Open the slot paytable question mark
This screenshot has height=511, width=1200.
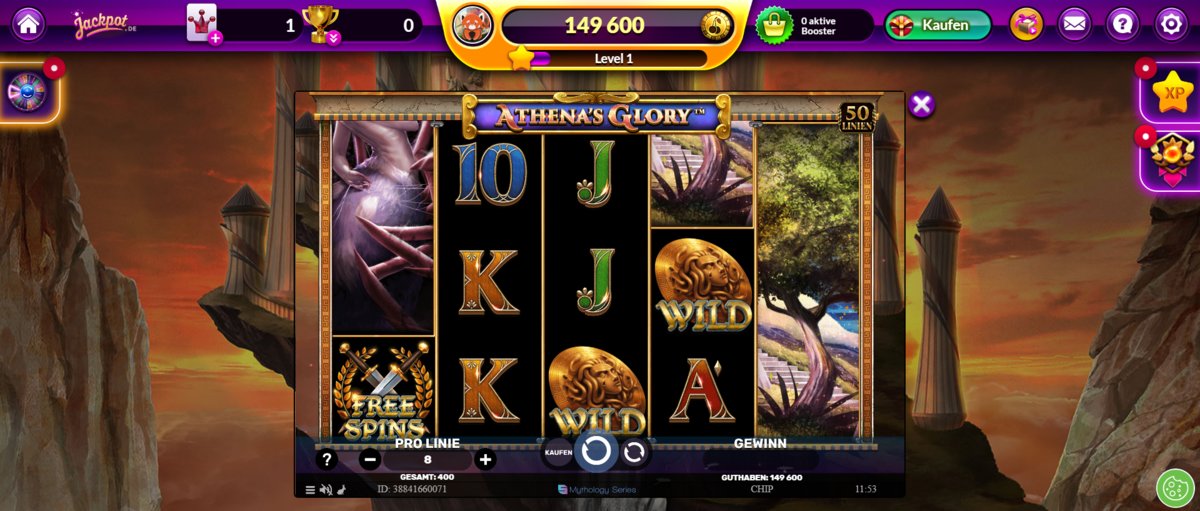pos(326,460)
